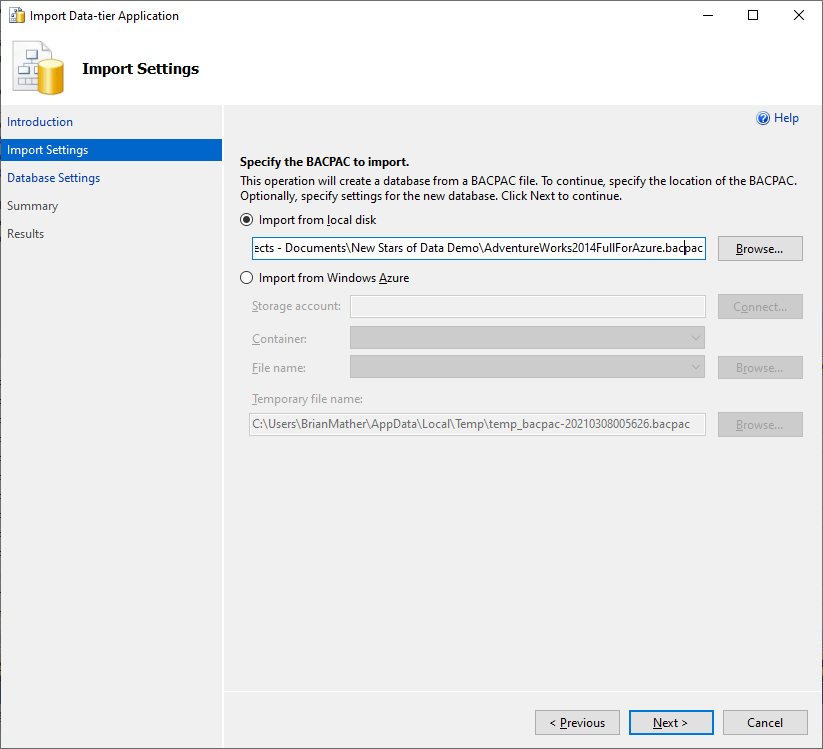Click Connect for storage account
Screen dimensions: 823x749
[760, 307]
